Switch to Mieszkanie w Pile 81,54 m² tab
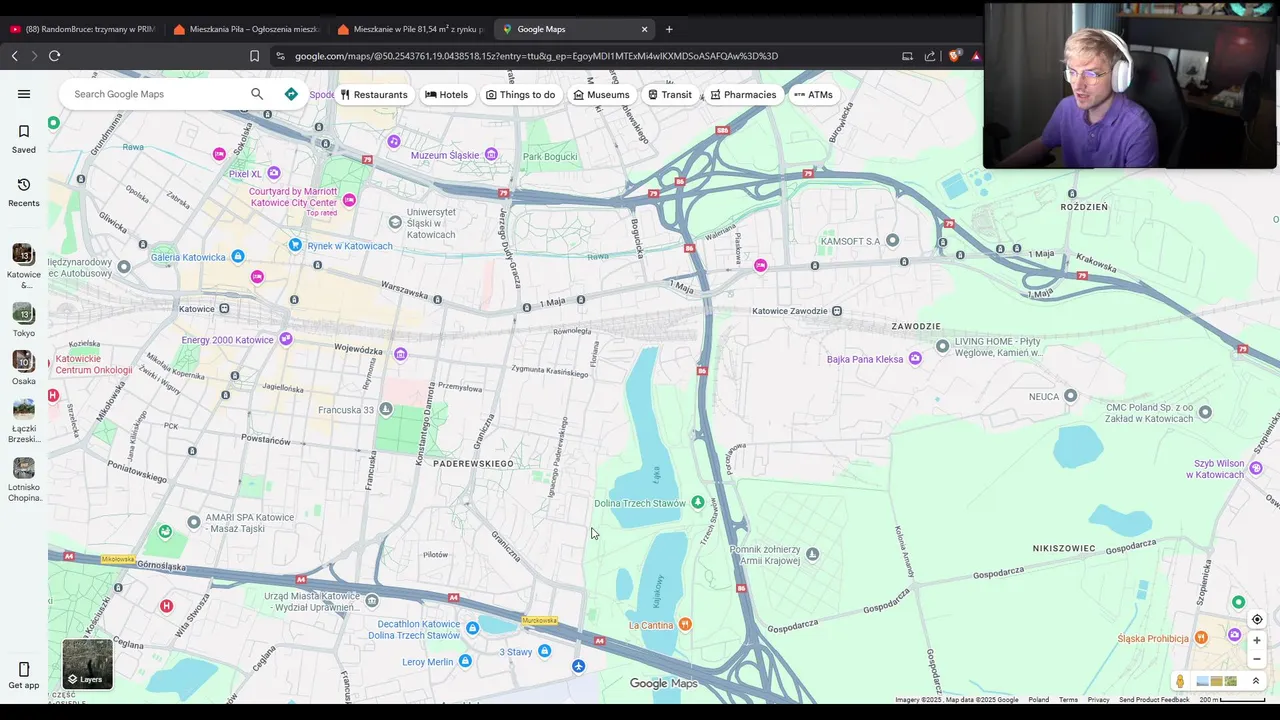The height and width of the screenshot is (720, 1280). pos(410,29)
